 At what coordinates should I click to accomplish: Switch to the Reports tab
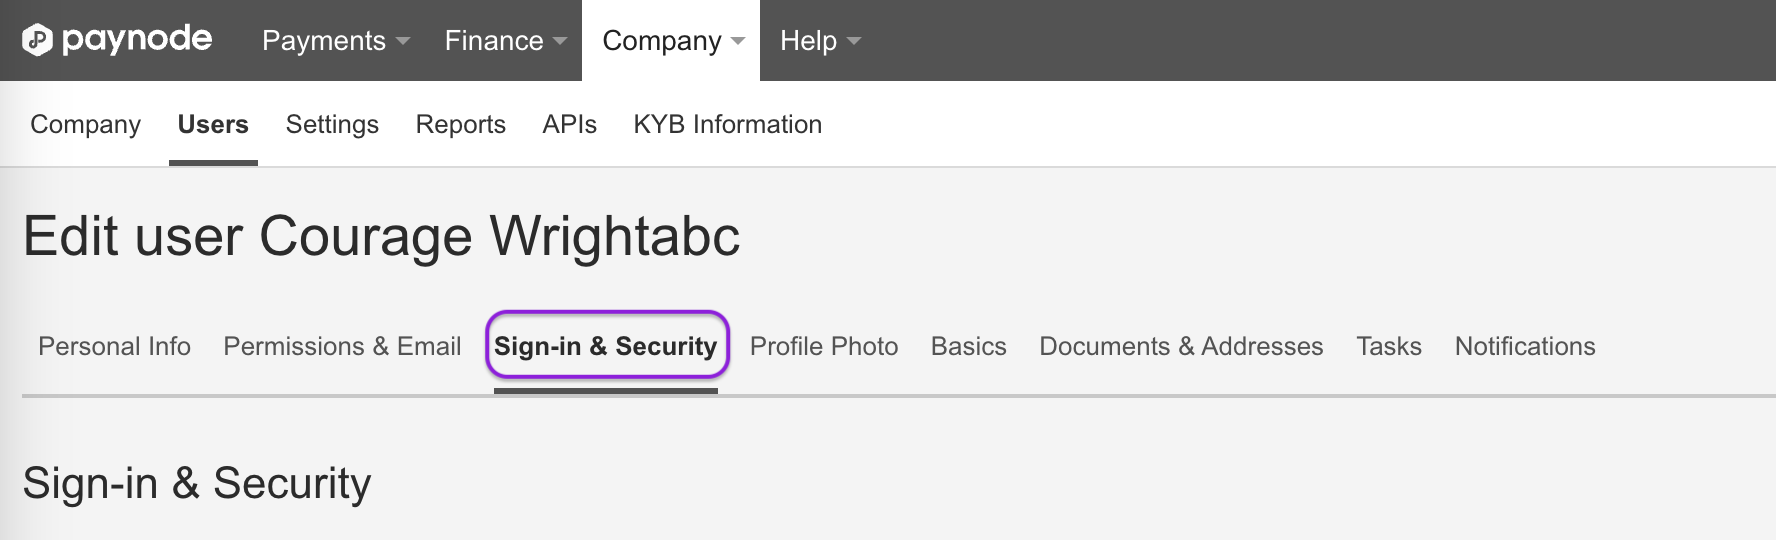tap(460, 124)
